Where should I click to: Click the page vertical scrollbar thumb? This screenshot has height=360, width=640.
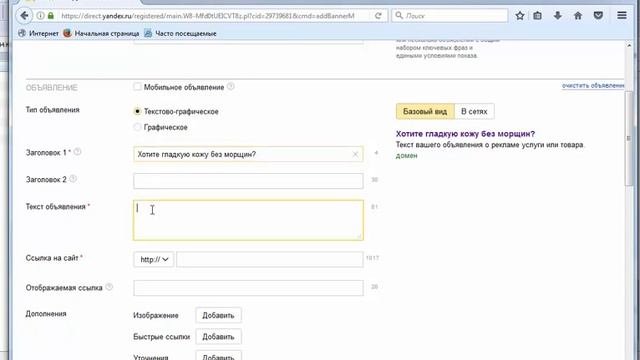[629, 139]
